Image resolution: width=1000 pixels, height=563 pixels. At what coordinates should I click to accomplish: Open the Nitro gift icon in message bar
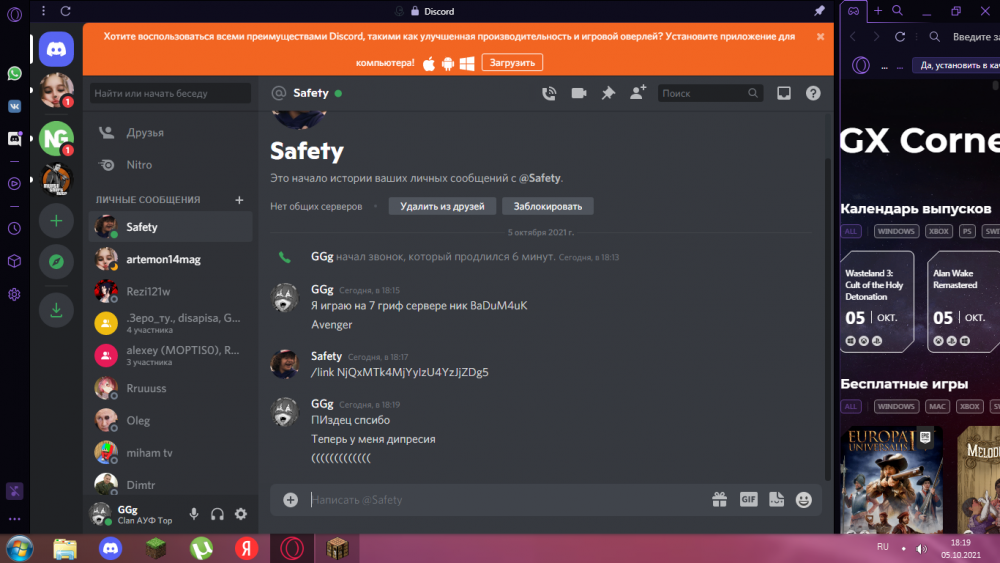click(x=719, y=500)
